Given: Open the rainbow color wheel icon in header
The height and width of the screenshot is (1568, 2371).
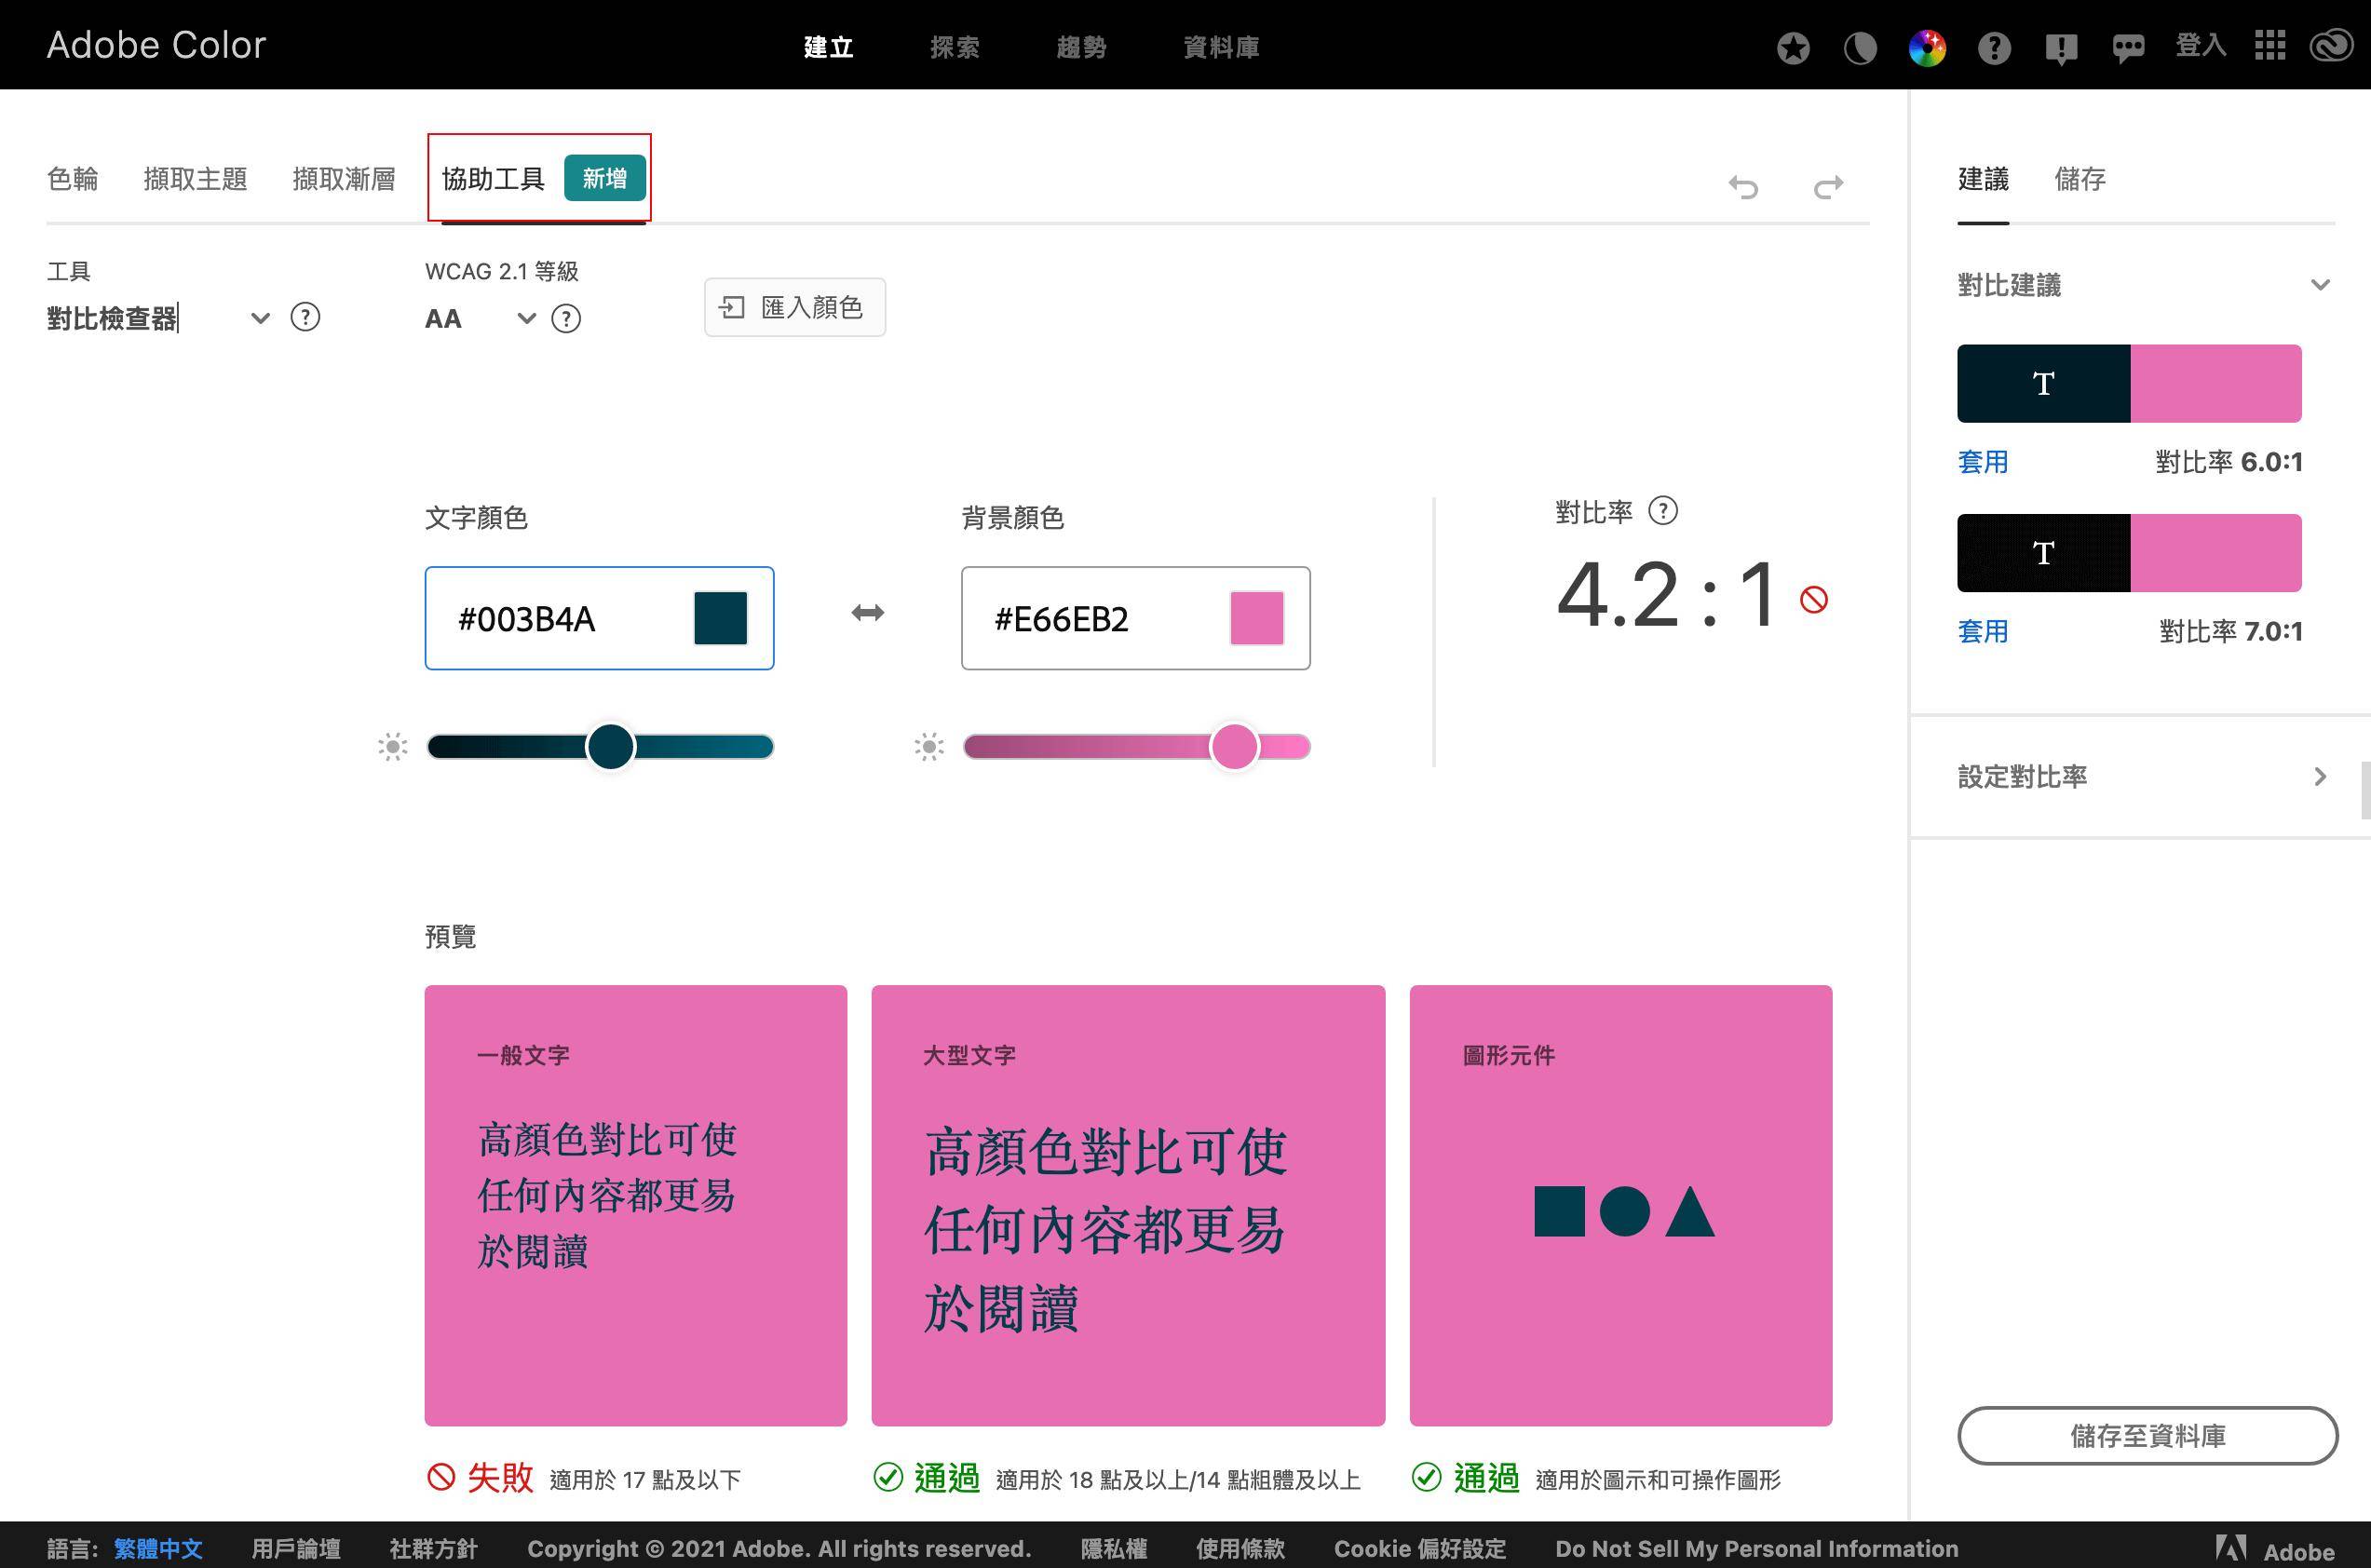Looking at the screenshot, I should tap(1927, 46).
